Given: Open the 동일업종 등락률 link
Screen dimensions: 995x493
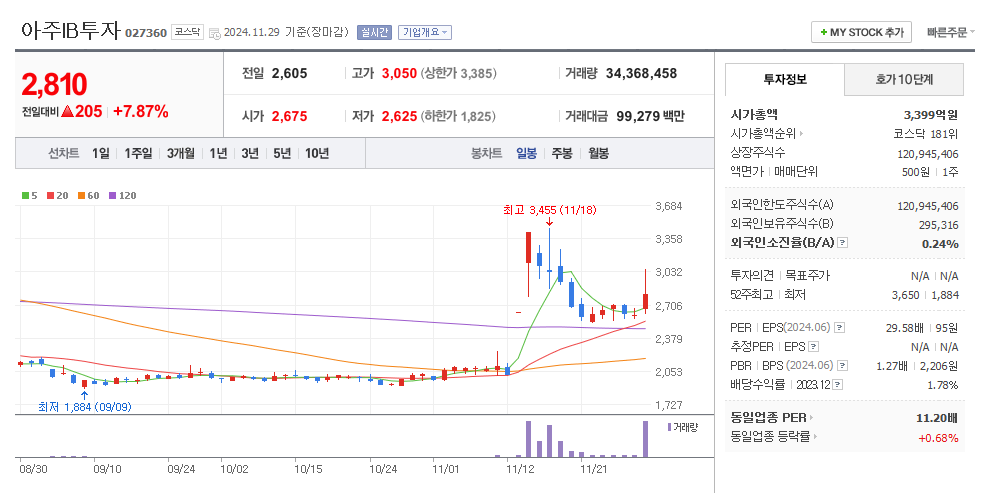Looking at the screenshot, I should 774,437.
